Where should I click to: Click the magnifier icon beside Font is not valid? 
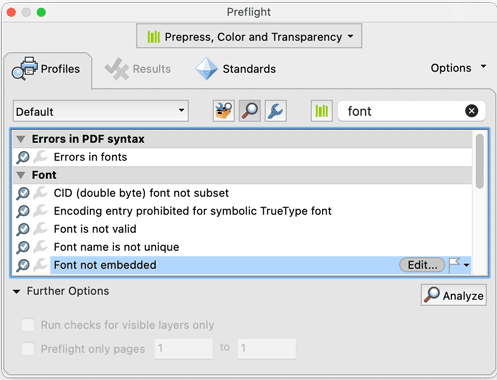[23, 229]
